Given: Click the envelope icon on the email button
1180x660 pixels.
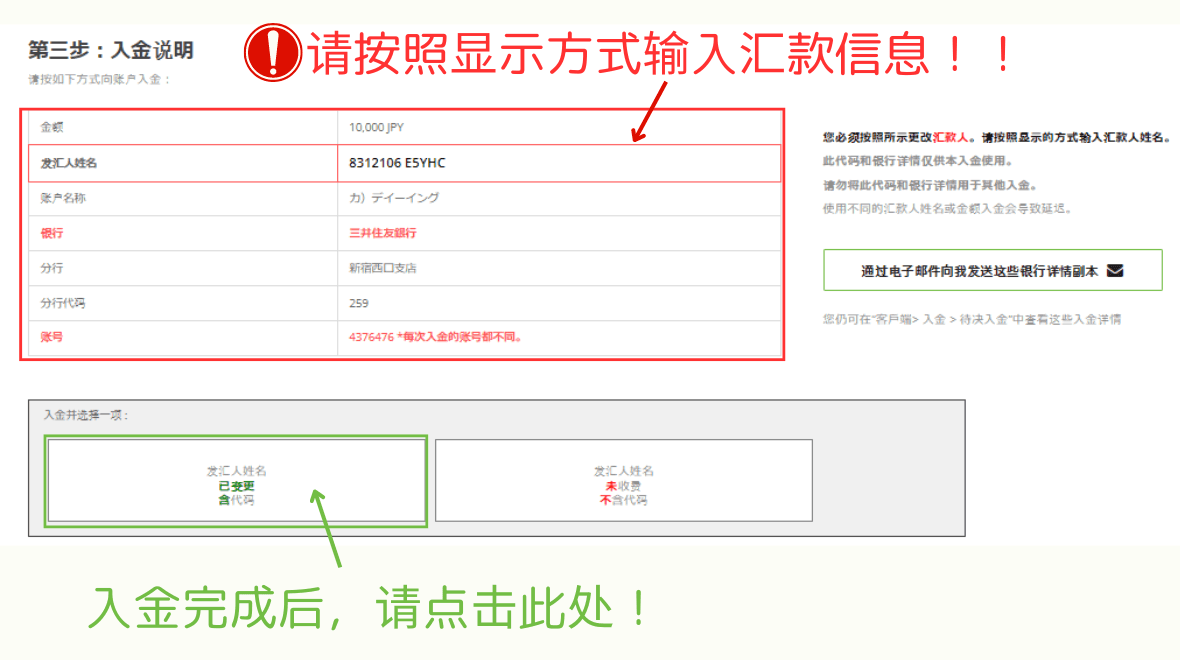Looking at the screenshot, I should tap(1117, 270).
